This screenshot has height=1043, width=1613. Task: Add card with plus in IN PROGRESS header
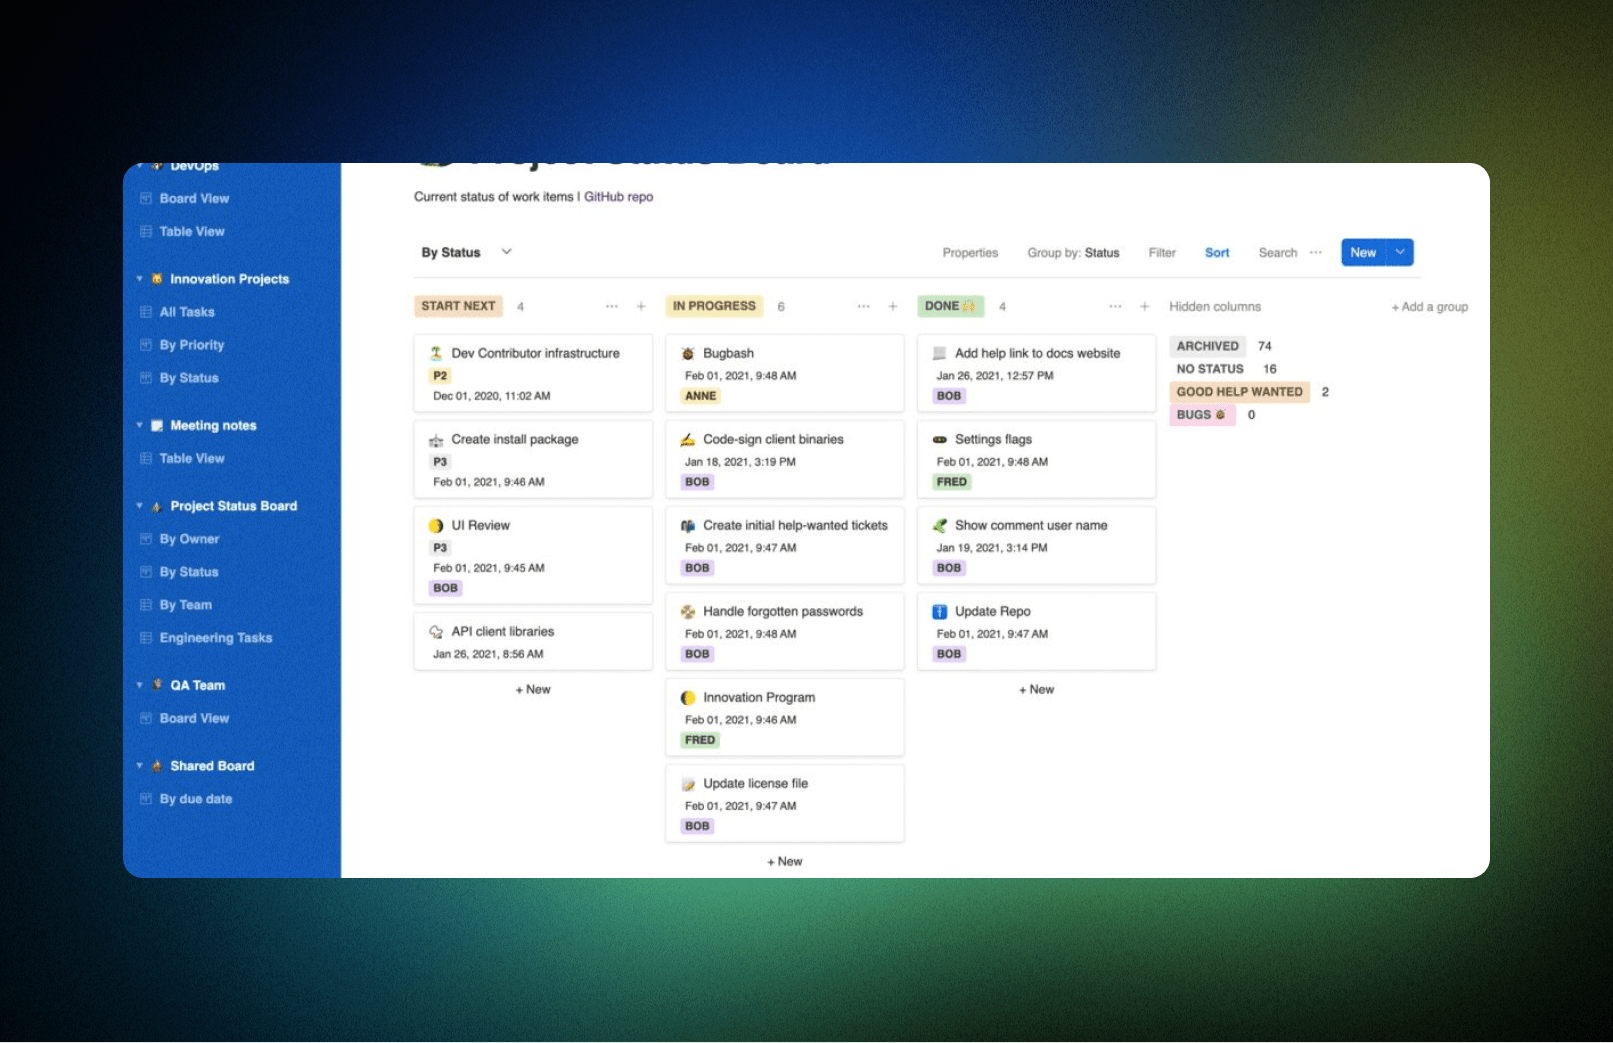[x=893, y=306]
